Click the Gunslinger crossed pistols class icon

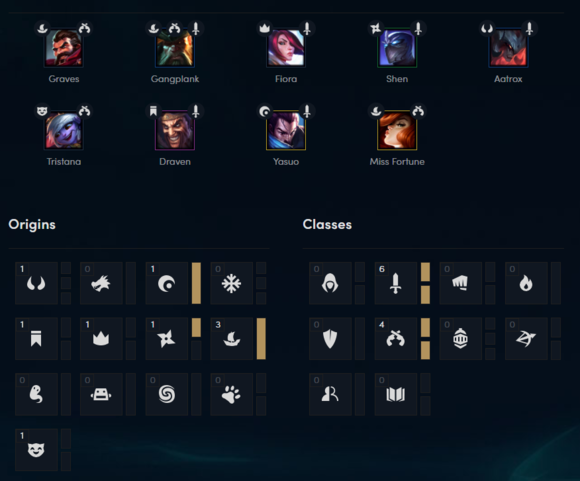tap(395, 339)
